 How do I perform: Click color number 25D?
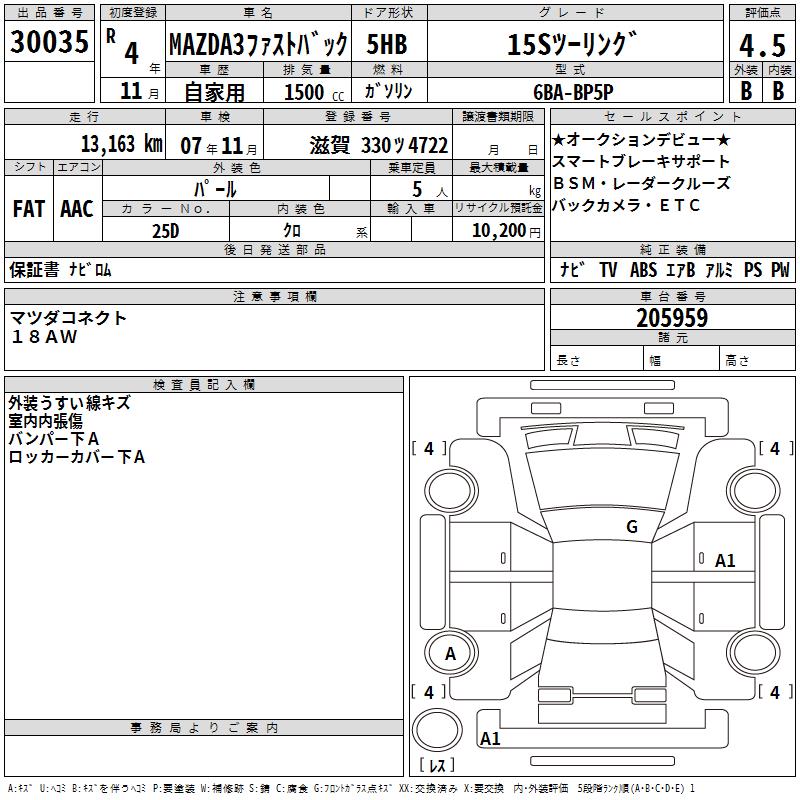point(166,231)
